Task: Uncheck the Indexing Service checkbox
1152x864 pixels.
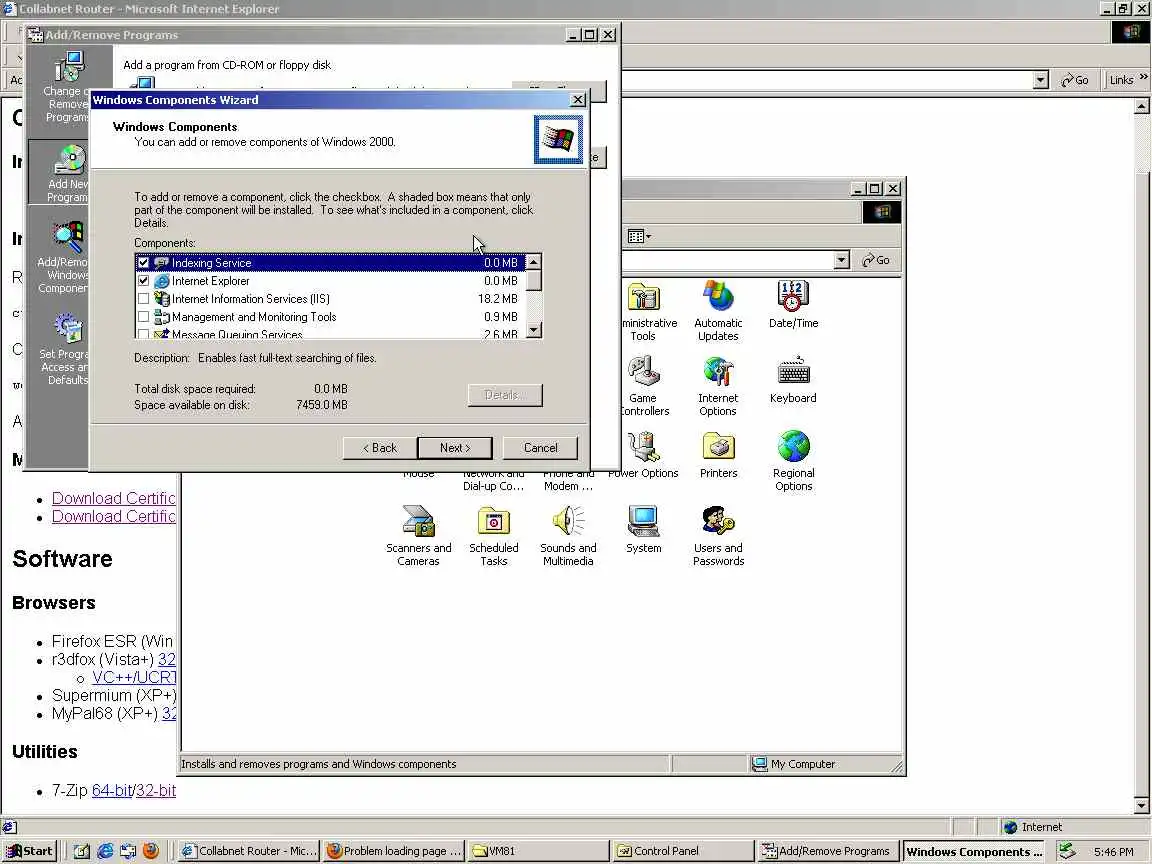Action: coord(143,262)
